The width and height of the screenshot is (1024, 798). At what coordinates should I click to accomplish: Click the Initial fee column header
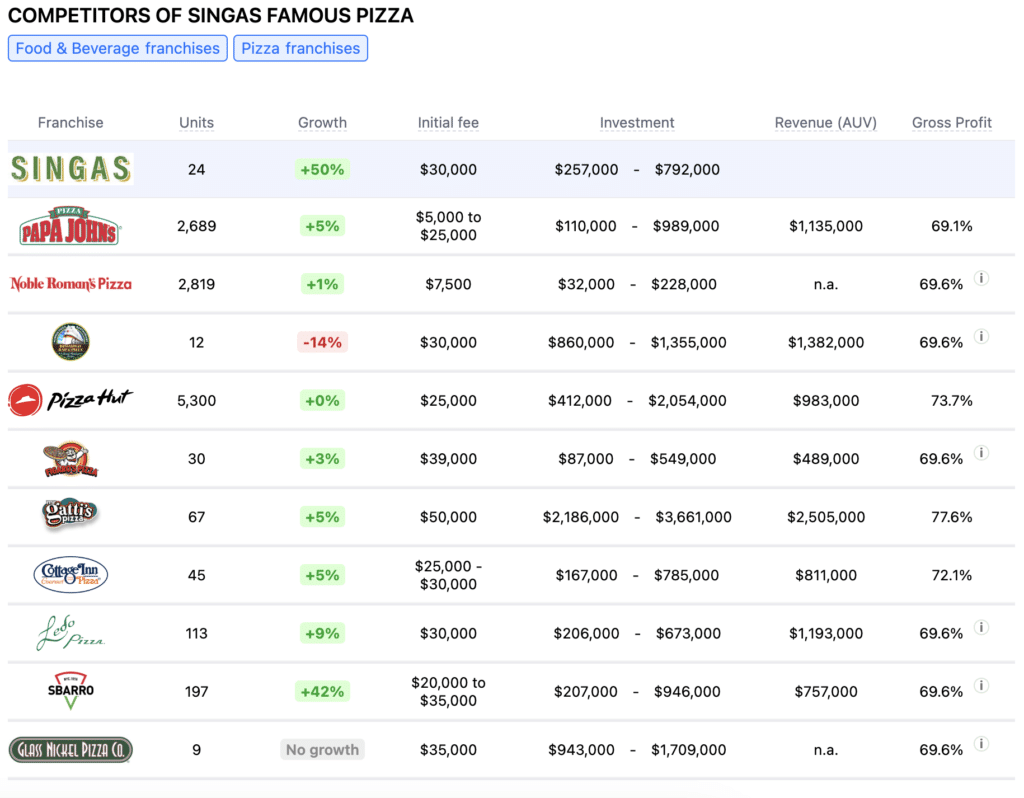[x=448, y=123]
